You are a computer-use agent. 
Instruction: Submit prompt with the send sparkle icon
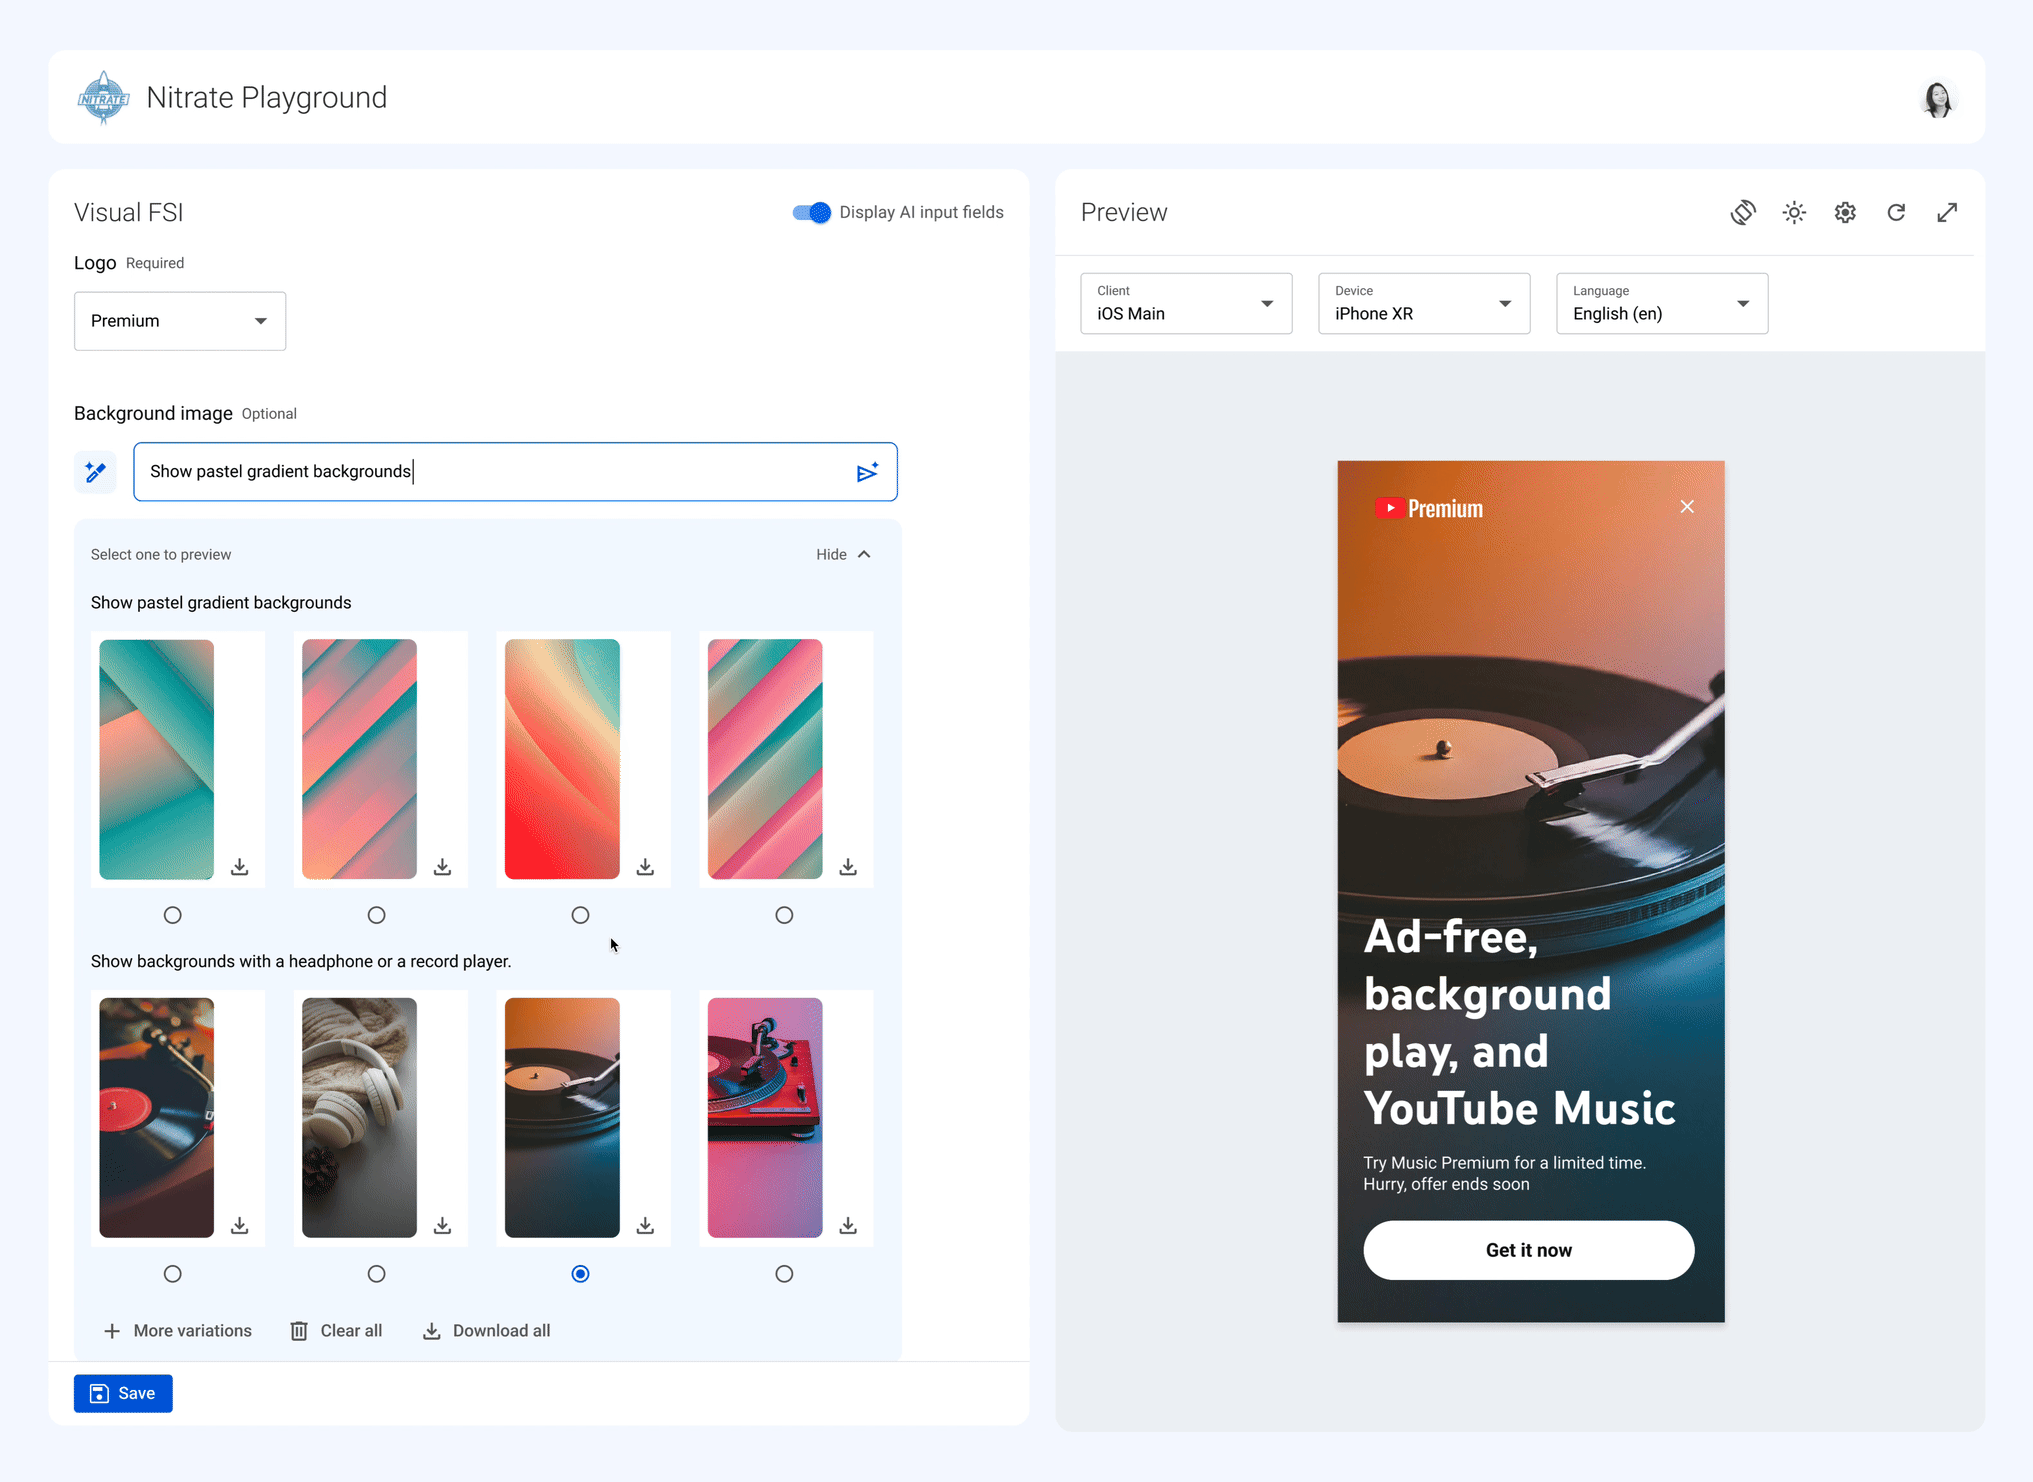[x=867, y=472]
